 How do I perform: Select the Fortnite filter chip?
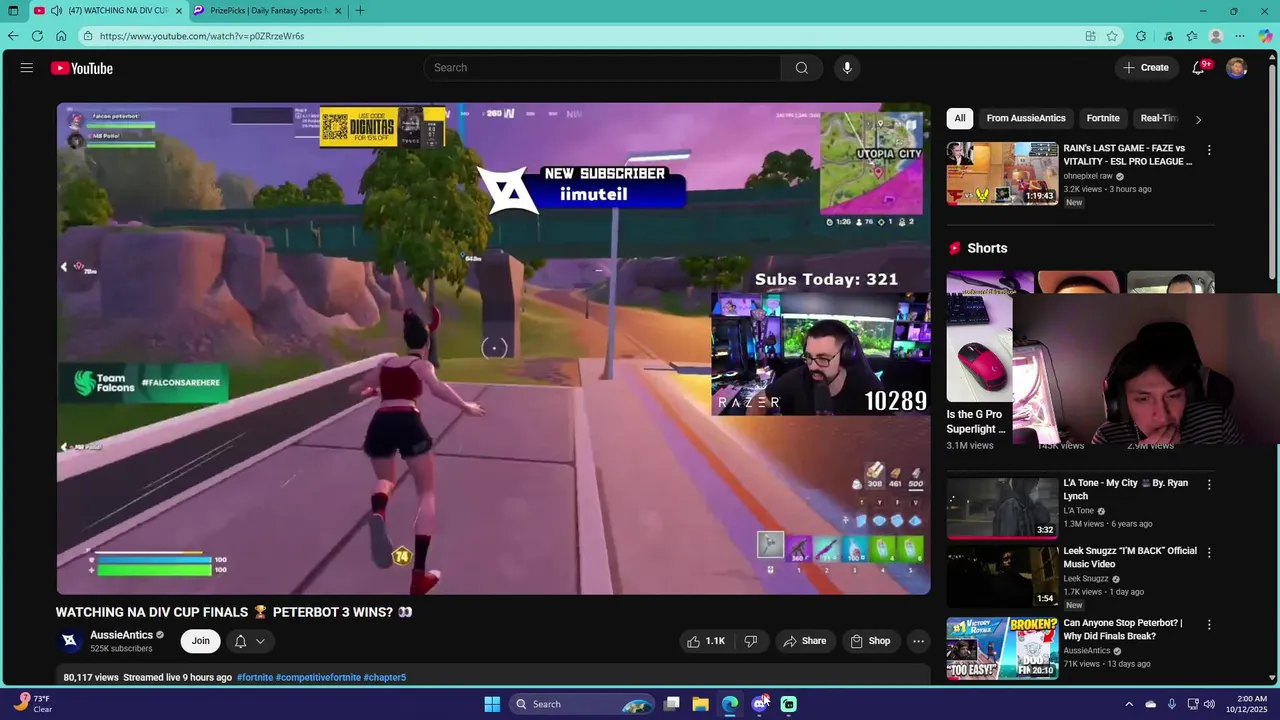(1103, 118)
